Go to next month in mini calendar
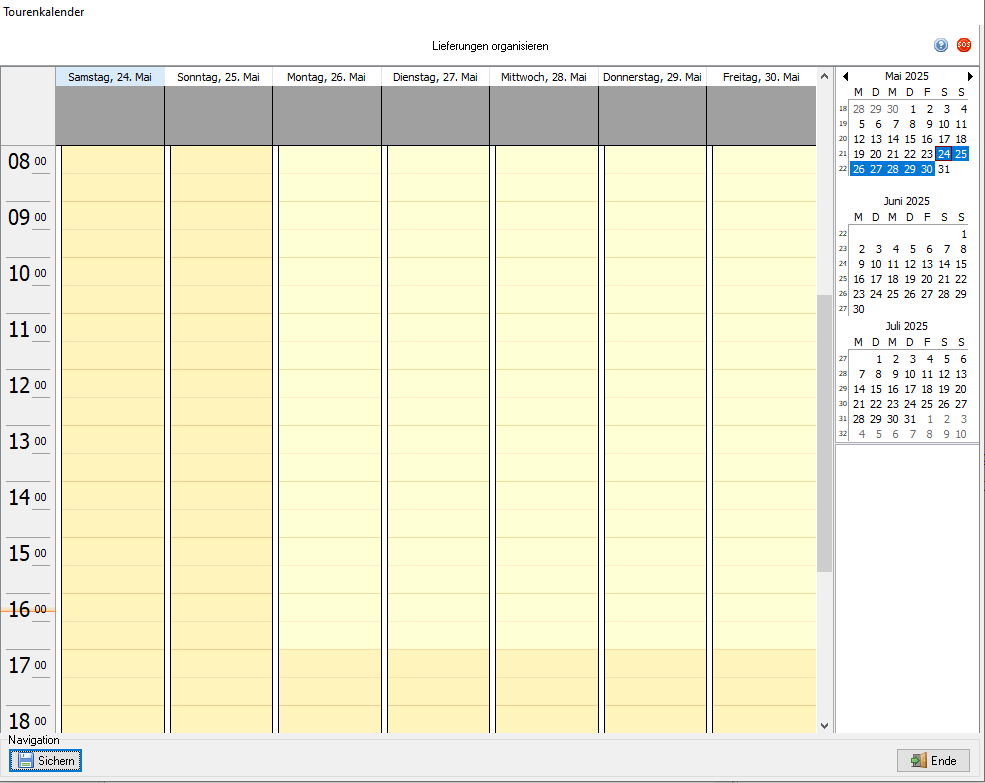The image size is (985, 783). click(970, 77)
